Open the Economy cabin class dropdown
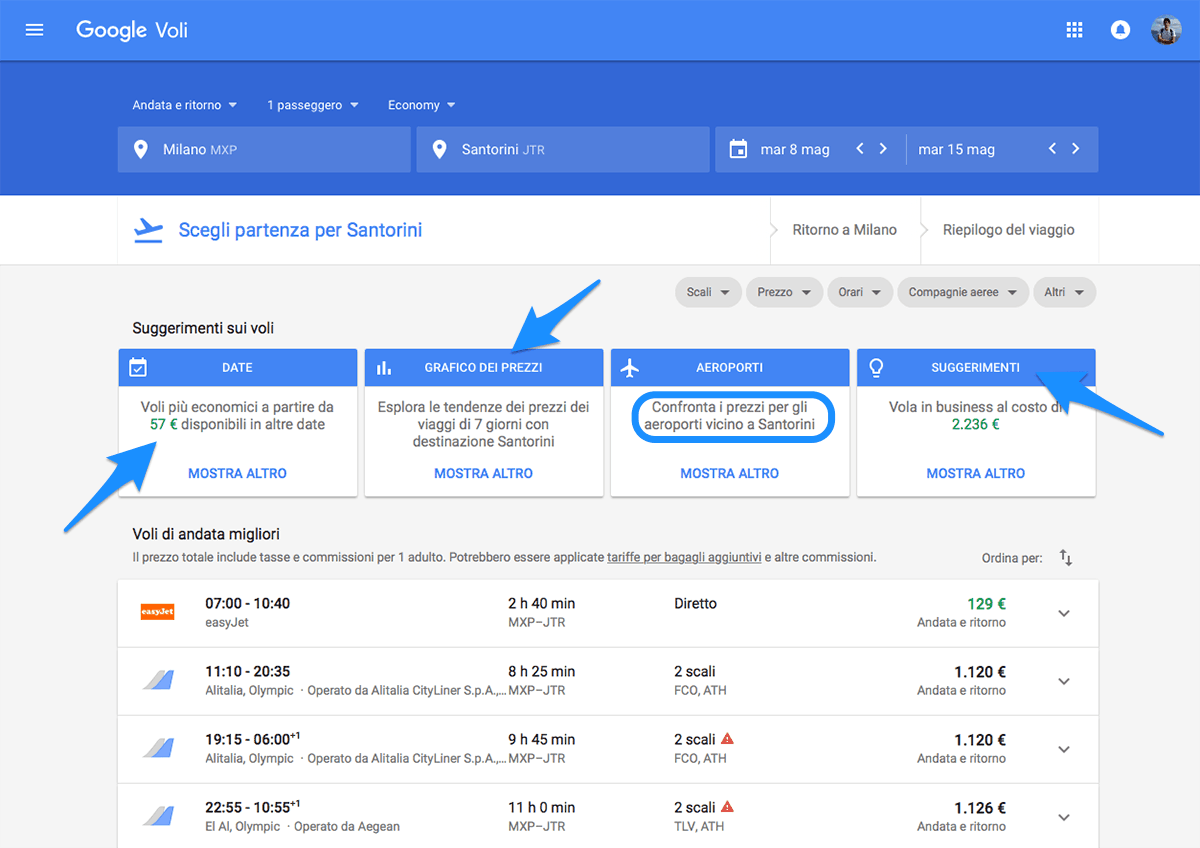This screenshot has width=1200, height=848. [421, 104]
